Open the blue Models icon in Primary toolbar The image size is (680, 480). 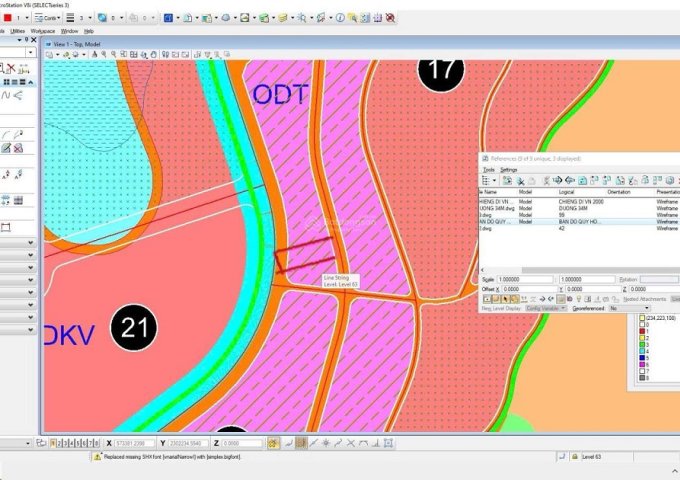point(168,18)
